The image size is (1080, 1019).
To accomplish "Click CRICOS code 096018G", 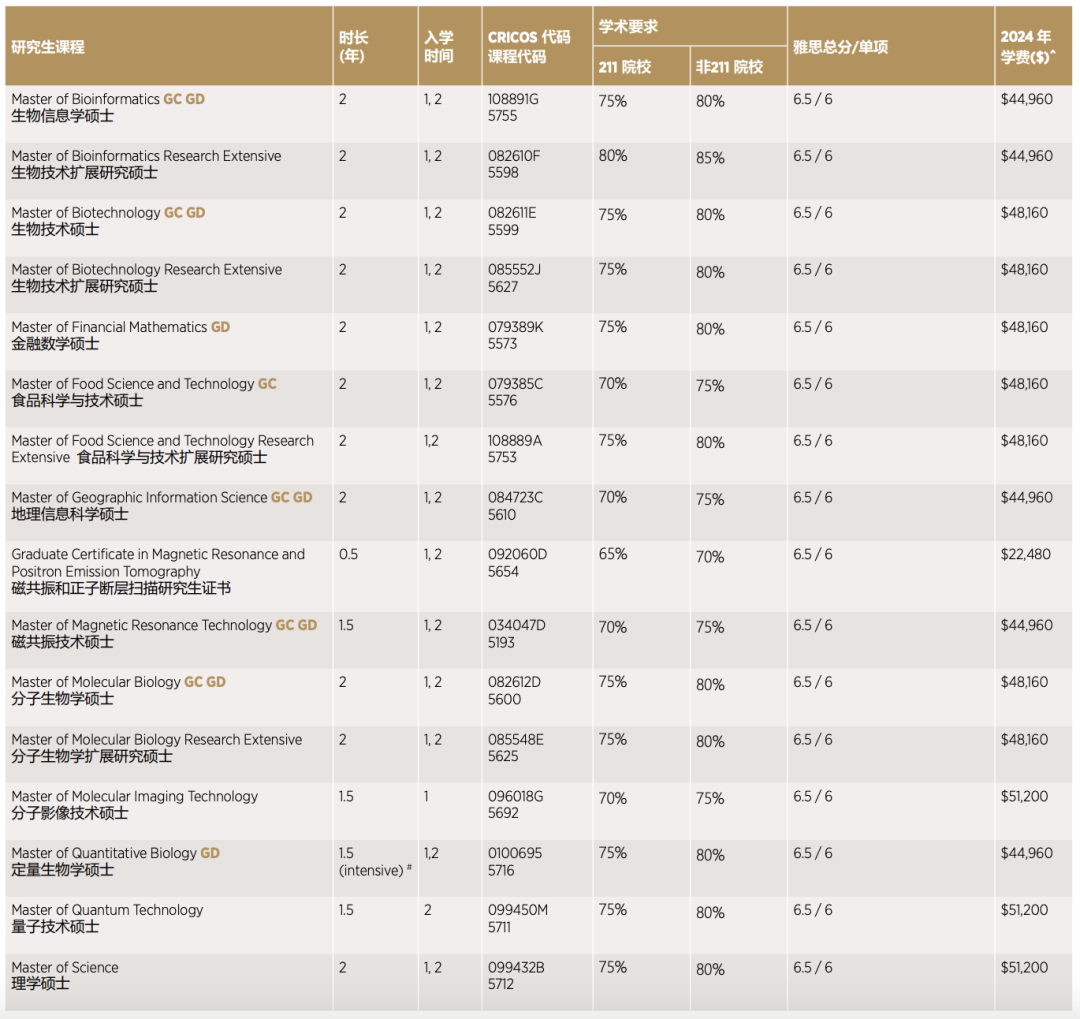I will point(515,796).
